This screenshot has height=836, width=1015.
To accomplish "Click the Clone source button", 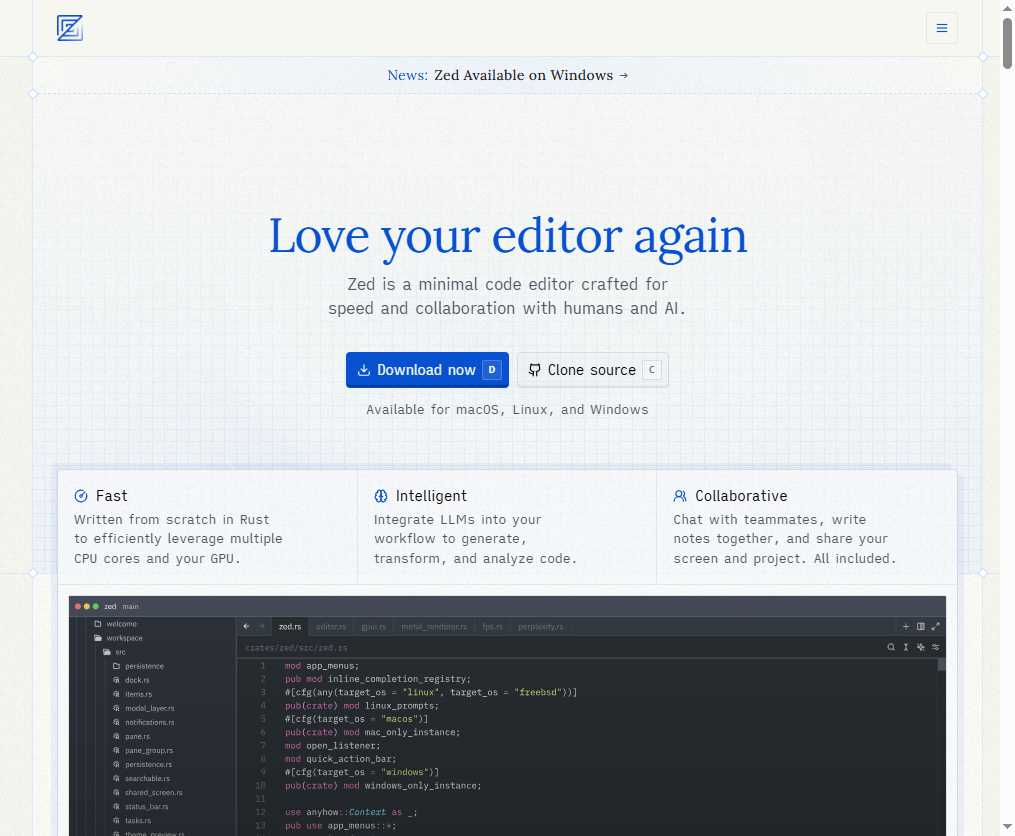I will coord(592,370).
